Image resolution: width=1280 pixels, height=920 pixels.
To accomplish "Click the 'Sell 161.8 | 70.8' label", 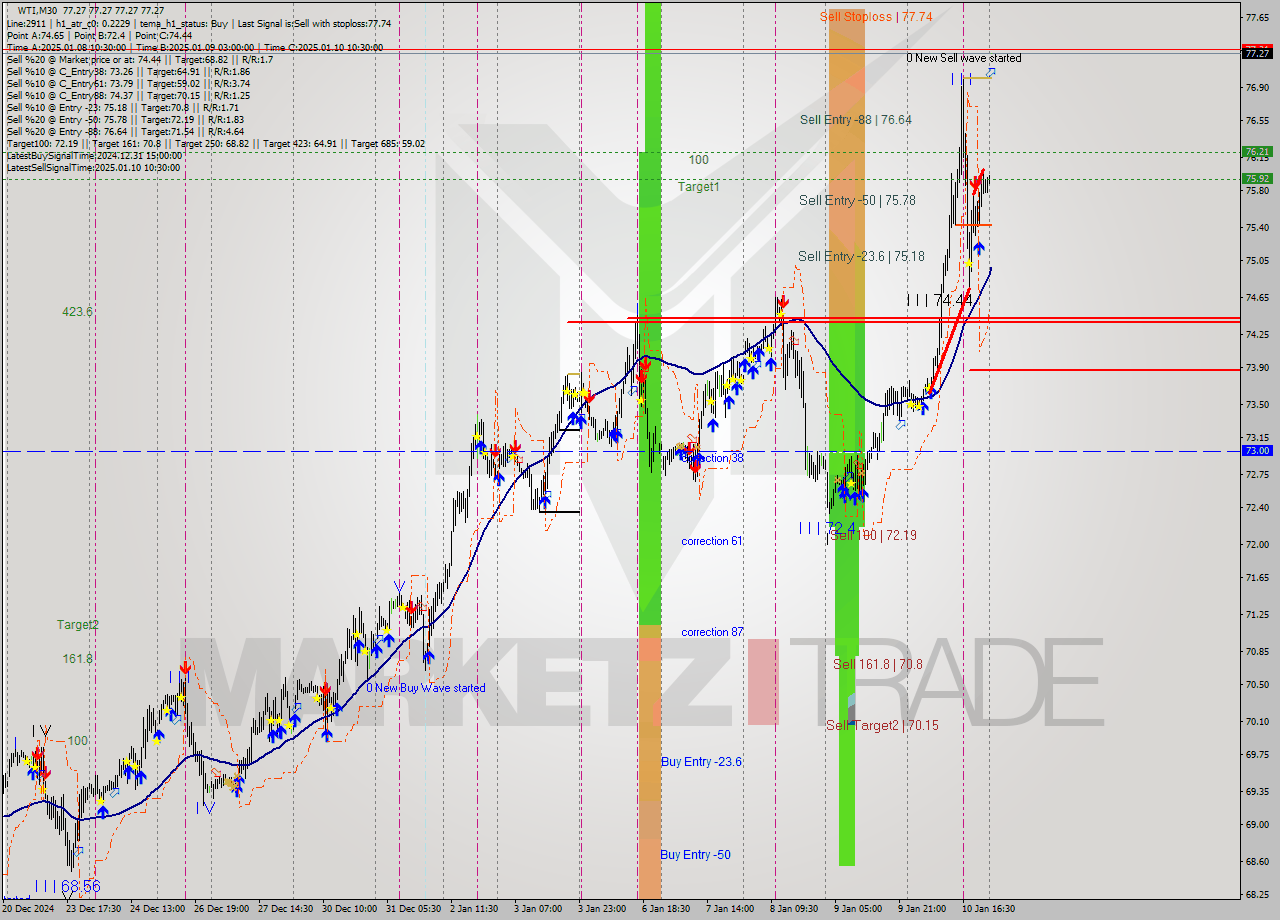I will 878,664.
